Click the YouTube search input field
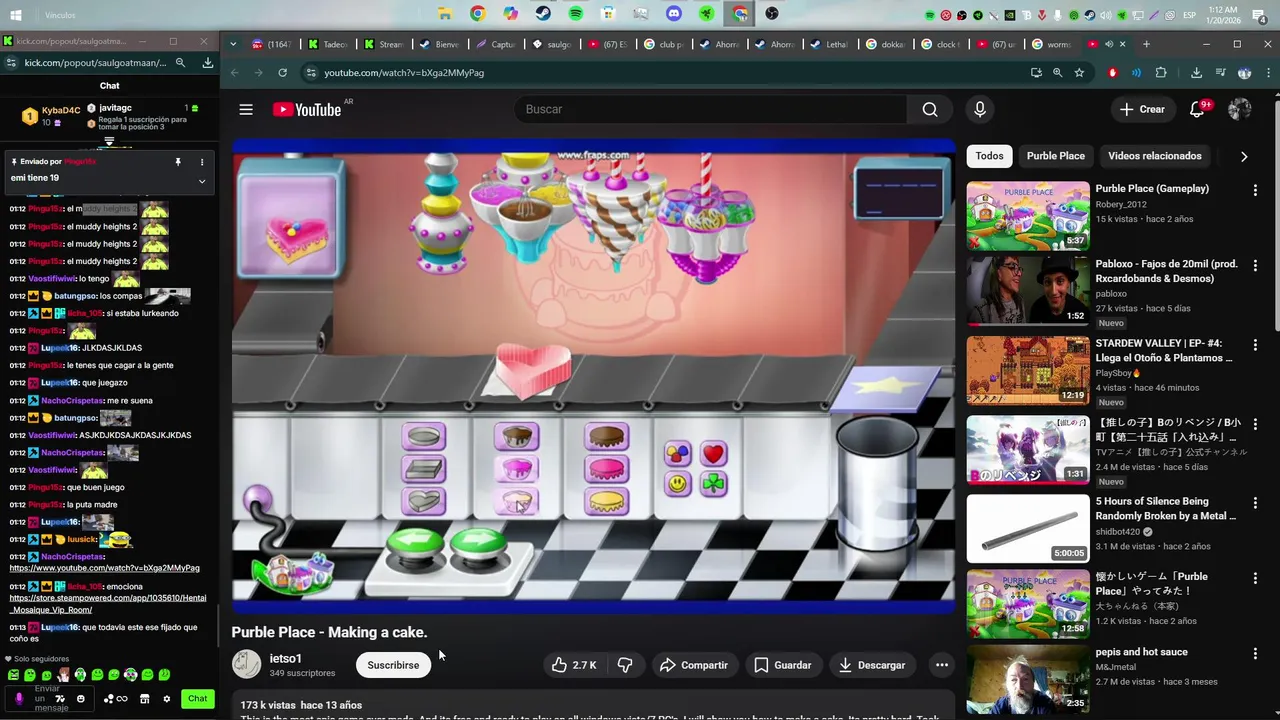Image resolution: width=1280 pixels, height=720 pixels. pyautogui.click(x=710, y=109)
